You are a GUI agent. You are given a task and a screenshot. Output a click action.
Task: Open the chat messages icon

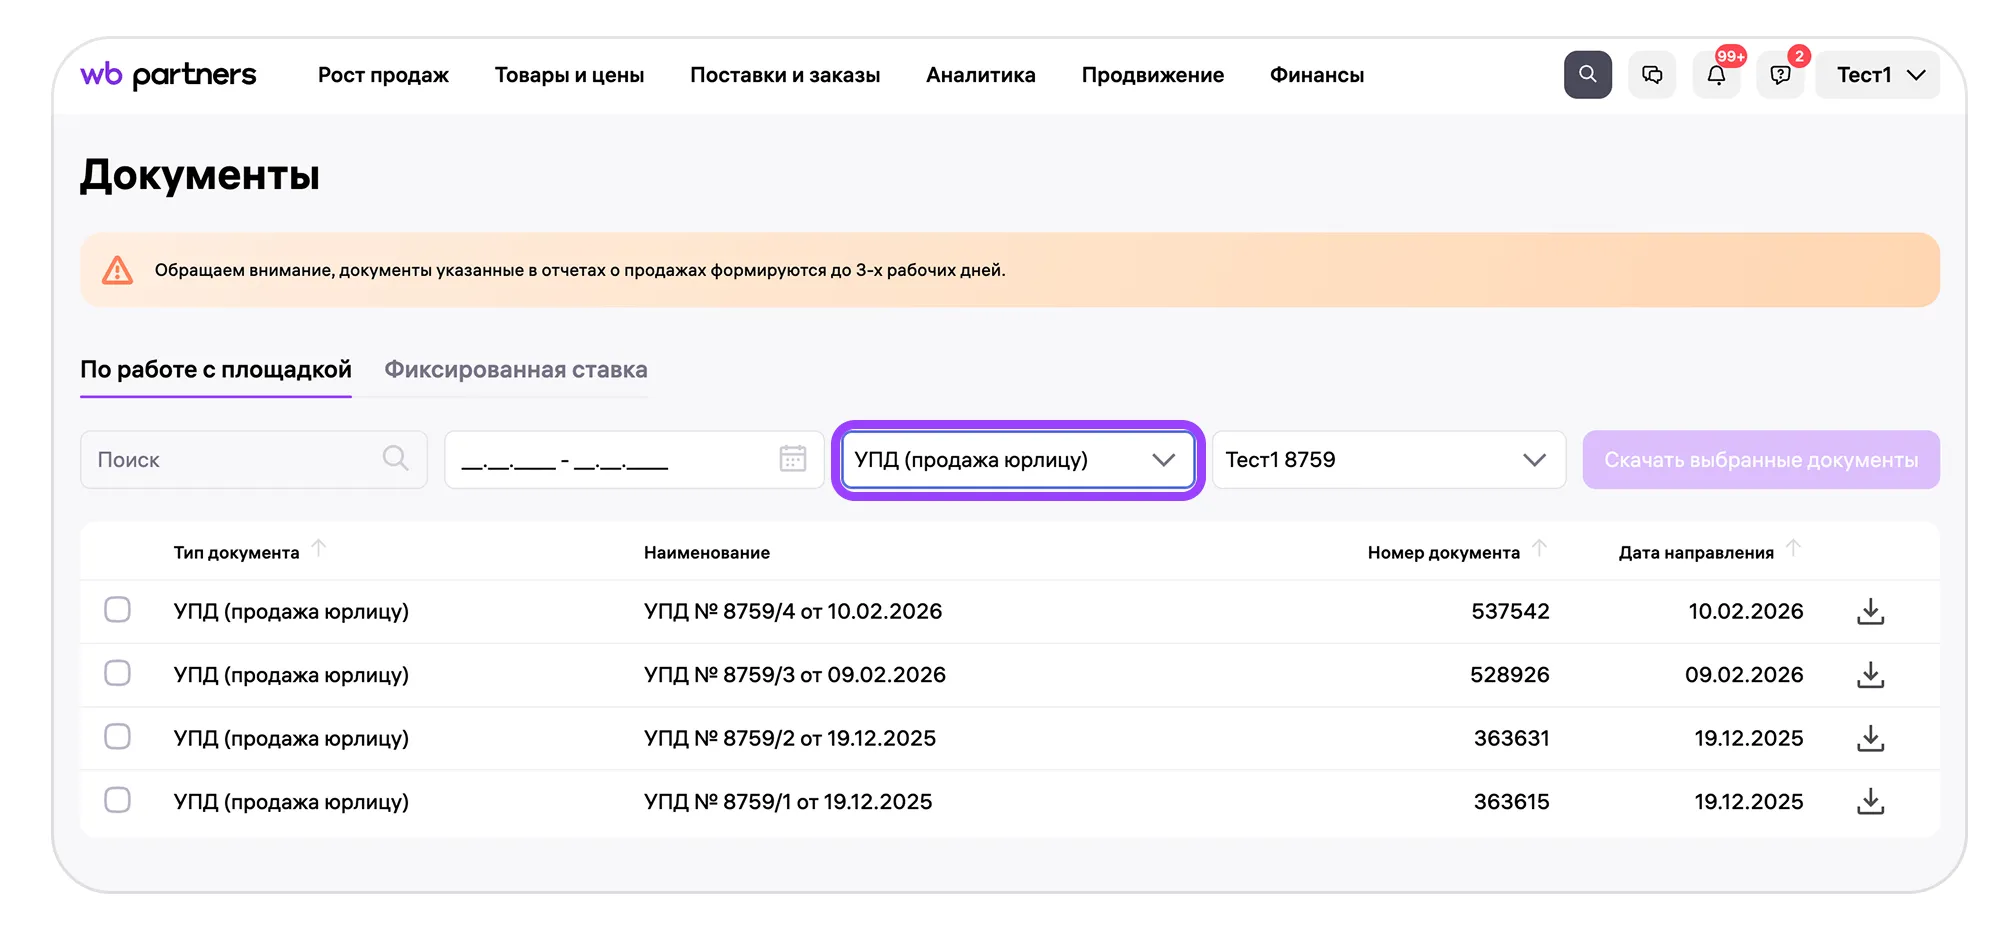(1652, 75)
